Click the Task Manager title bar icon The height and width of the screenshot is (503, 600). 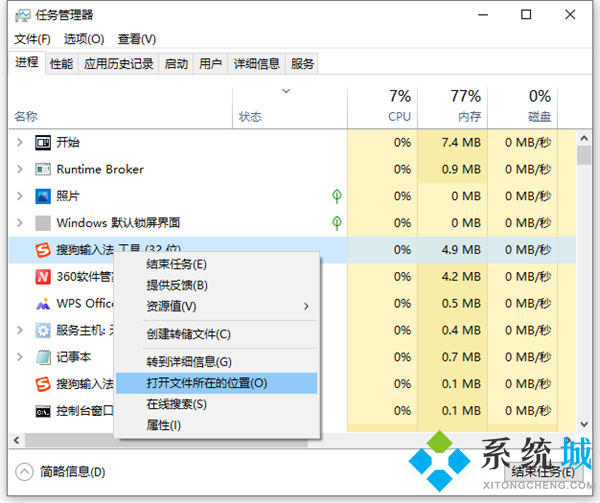pyautogui.click(x=22, y=15)
